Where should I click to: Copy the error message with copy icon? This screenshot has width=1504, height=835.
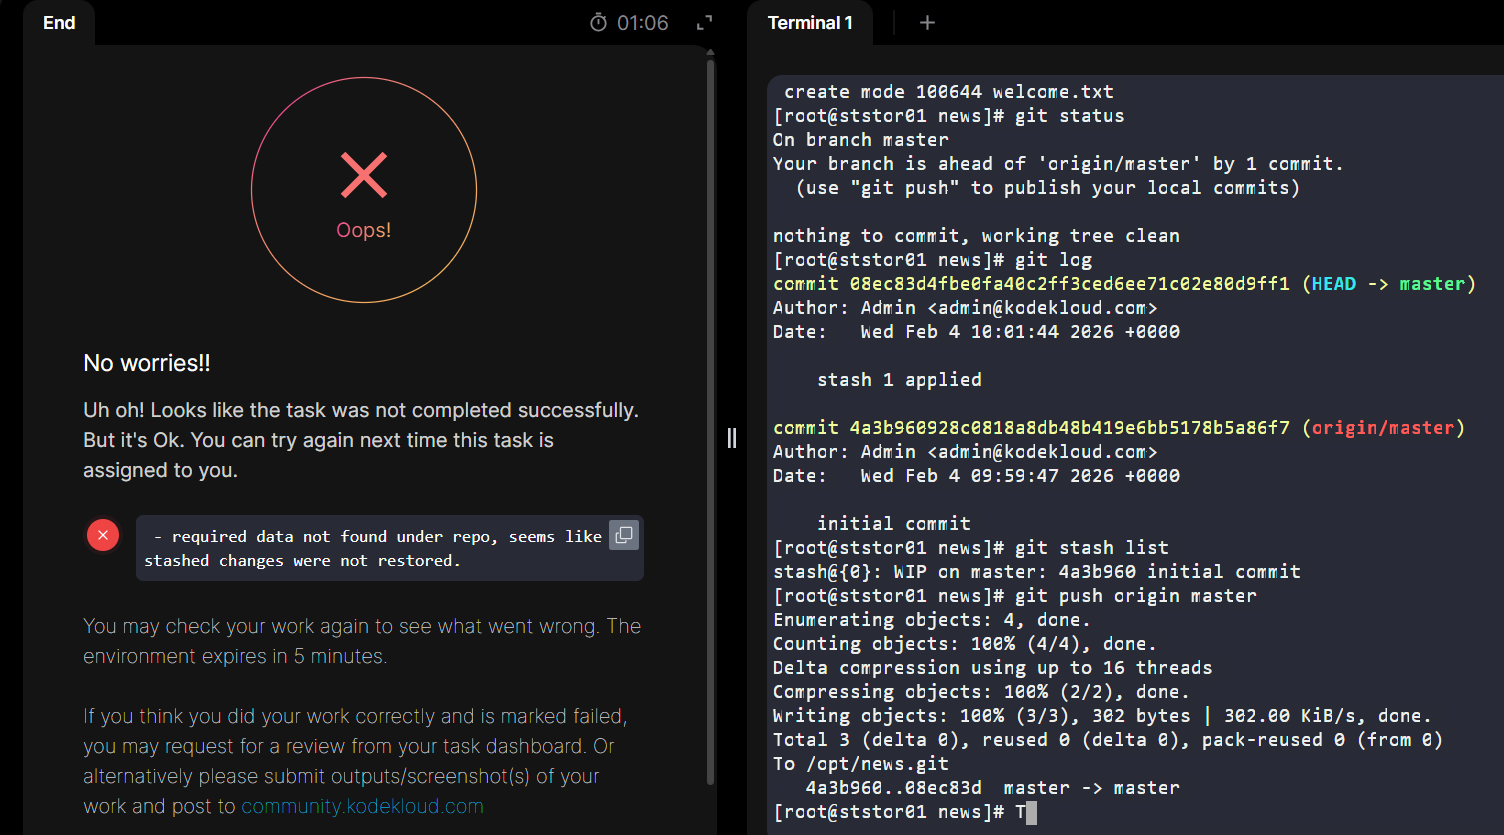click(x=623, y=535)
